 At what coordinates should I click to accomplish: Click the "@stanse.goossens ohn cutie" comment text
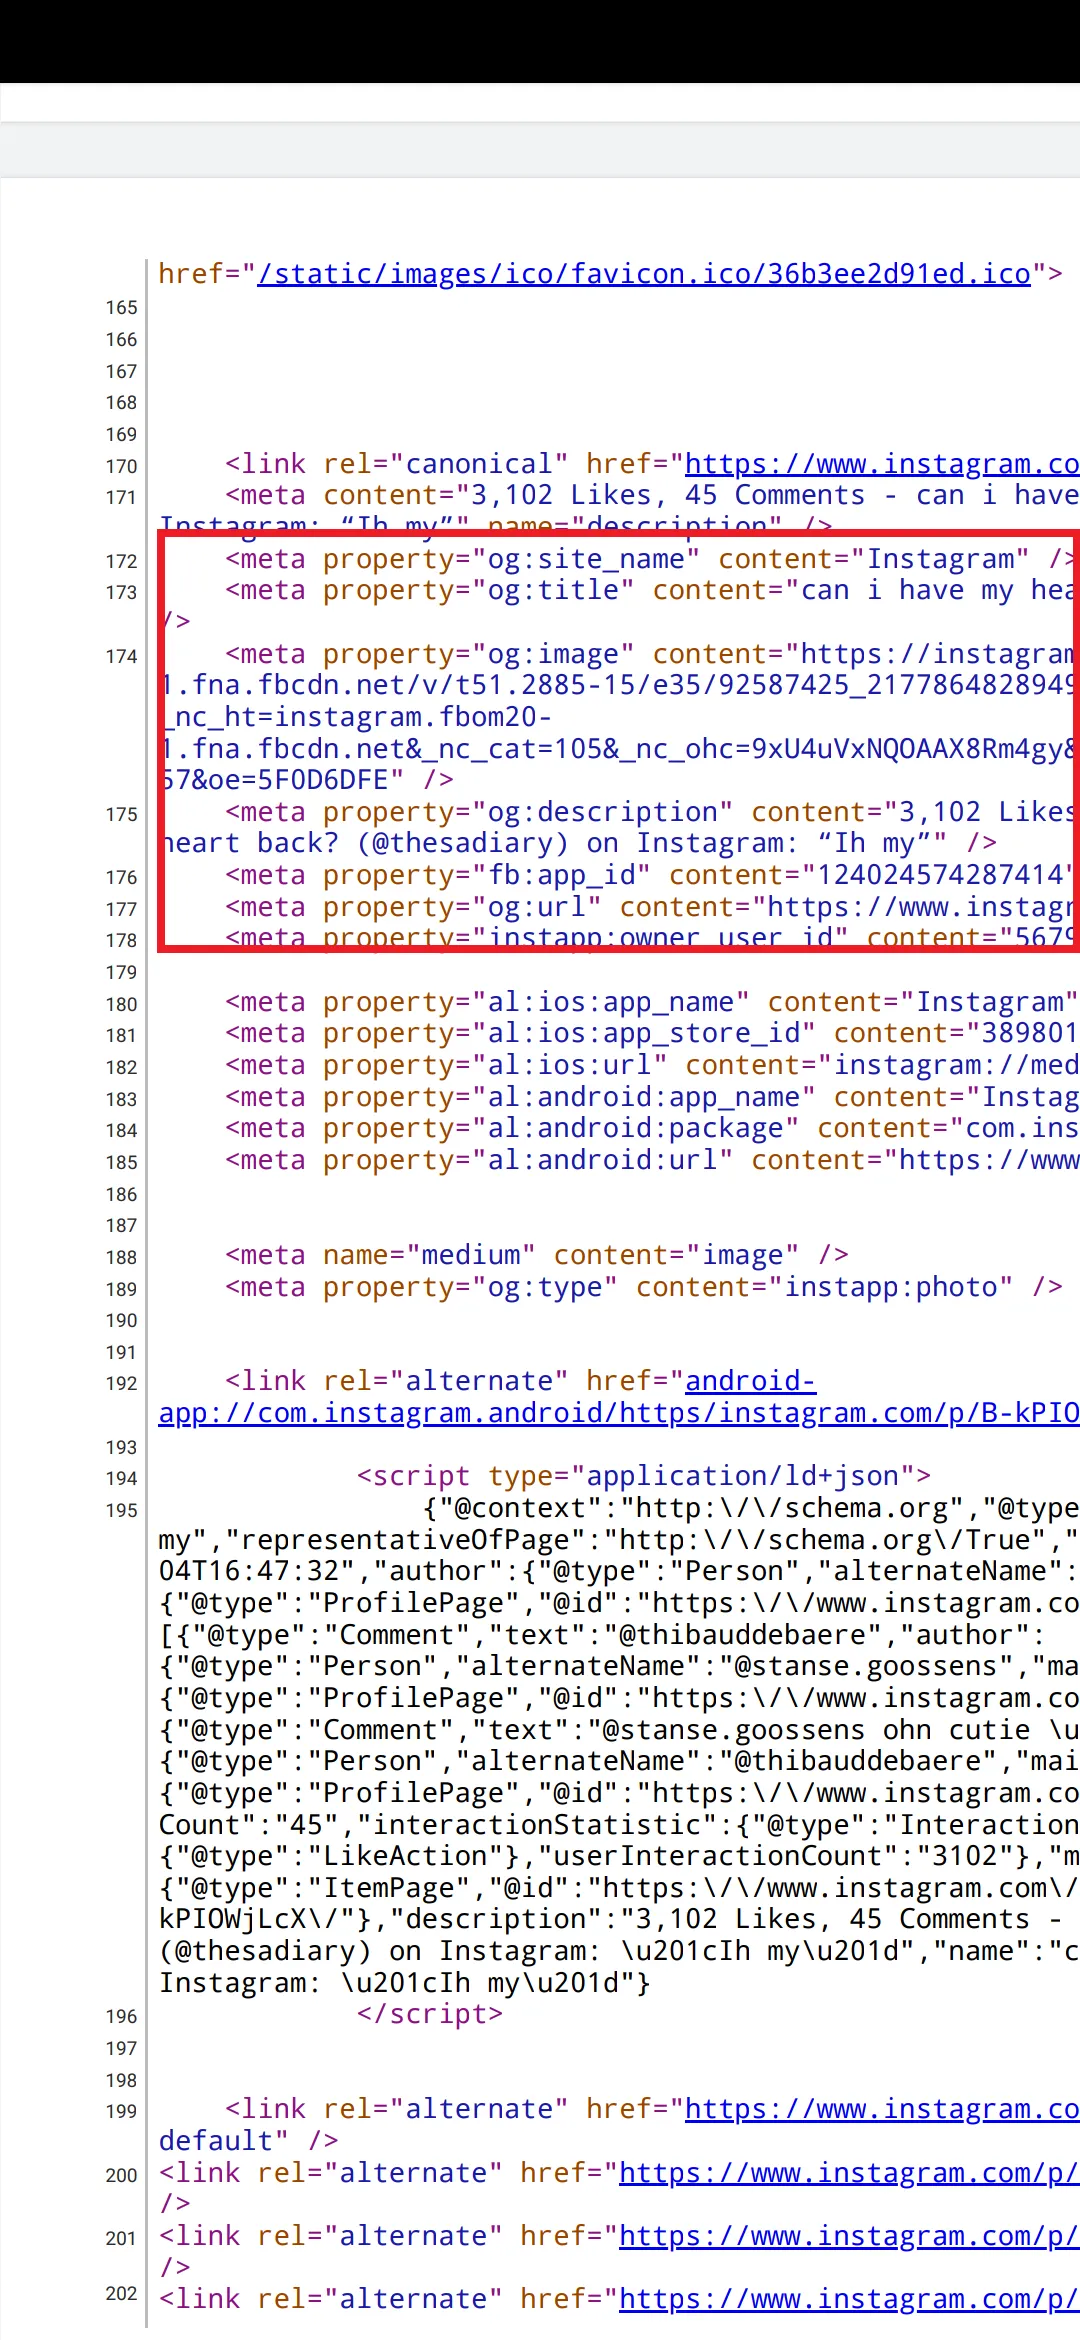point(619,1730)
